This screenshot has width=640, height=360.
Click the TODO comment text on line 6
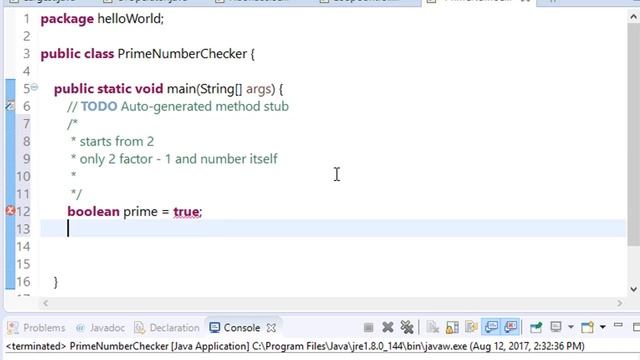point(178,107)
